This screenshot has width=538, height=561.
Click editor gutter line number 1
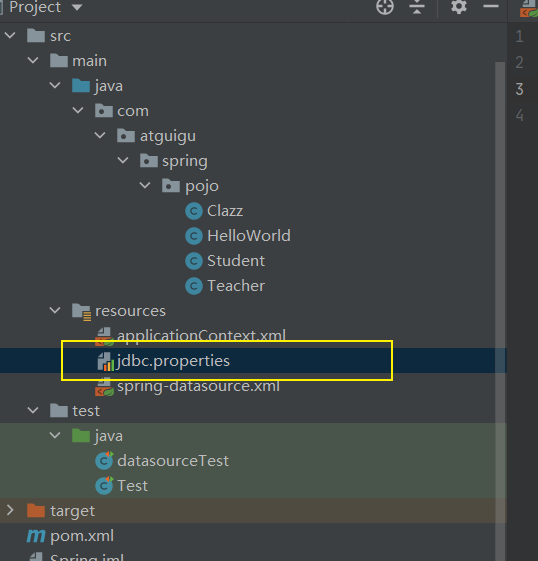(x=519, y=36)
